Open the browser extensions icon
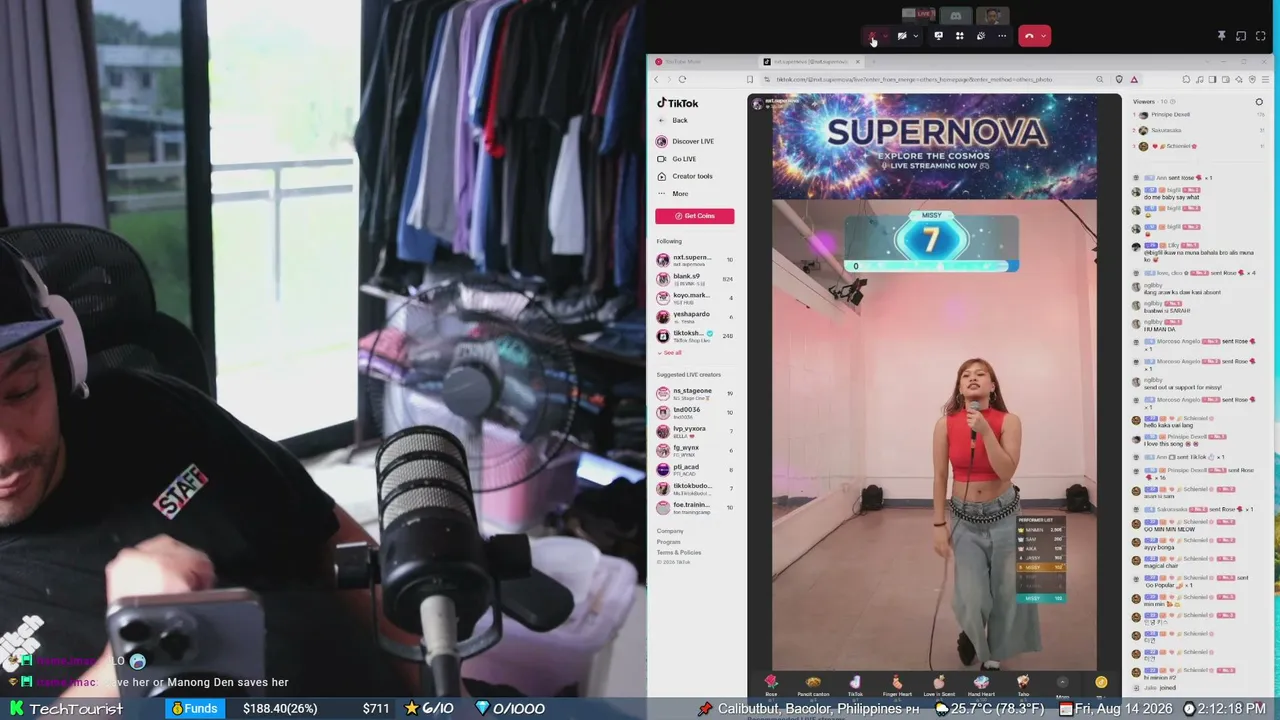The height and width of the screenshot is (720, 1280). (x=1186, y=80)
